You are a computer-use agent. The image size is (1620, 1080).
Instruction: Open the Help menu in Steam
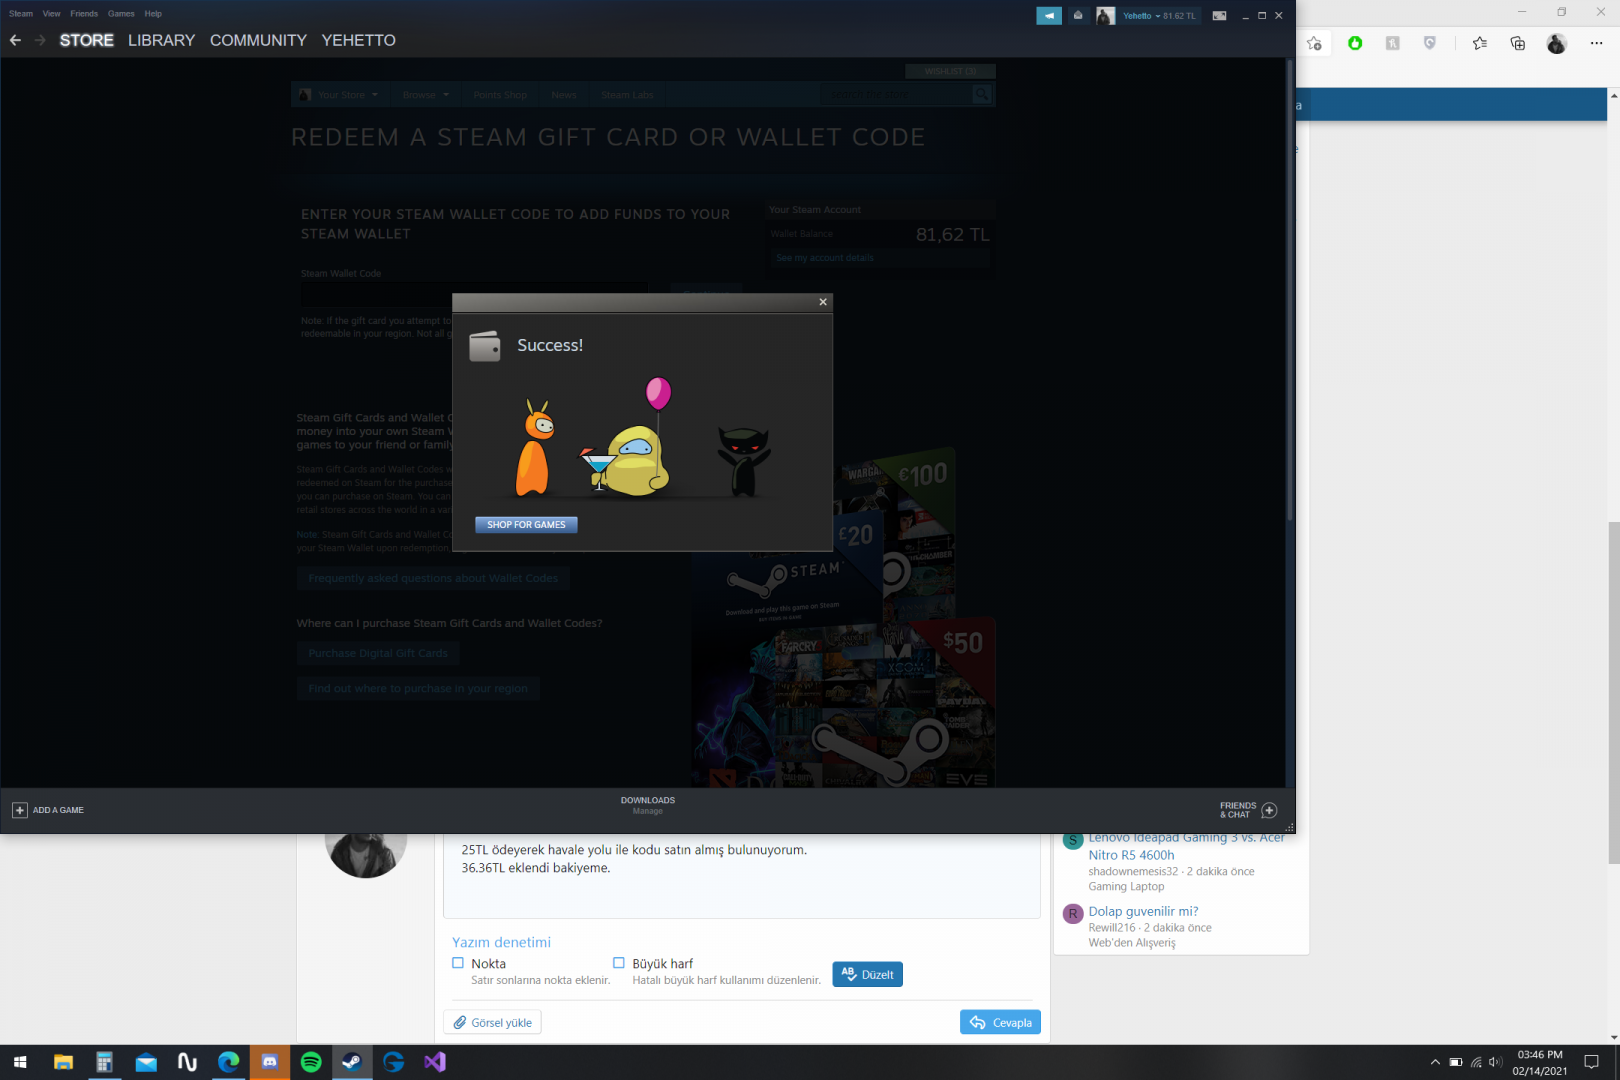[x=153, y=14]
